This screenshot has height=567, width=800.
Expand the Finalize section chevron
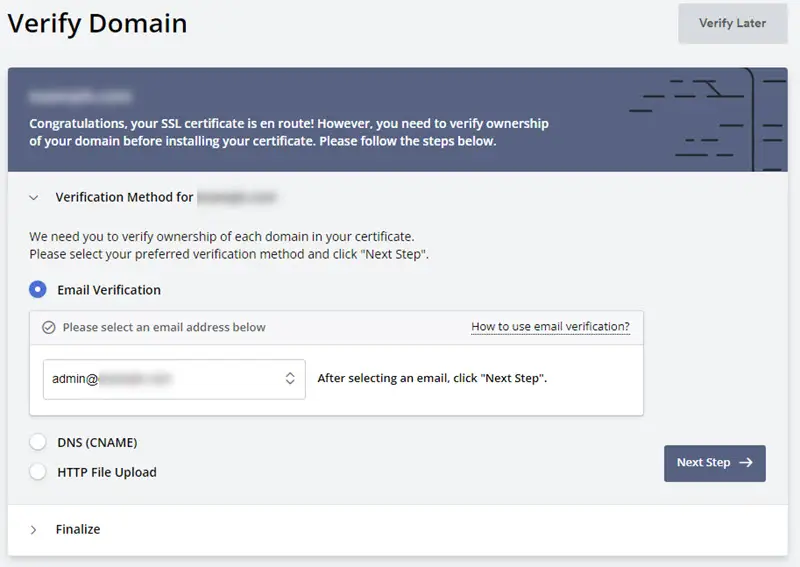click(x=34, y=530)
